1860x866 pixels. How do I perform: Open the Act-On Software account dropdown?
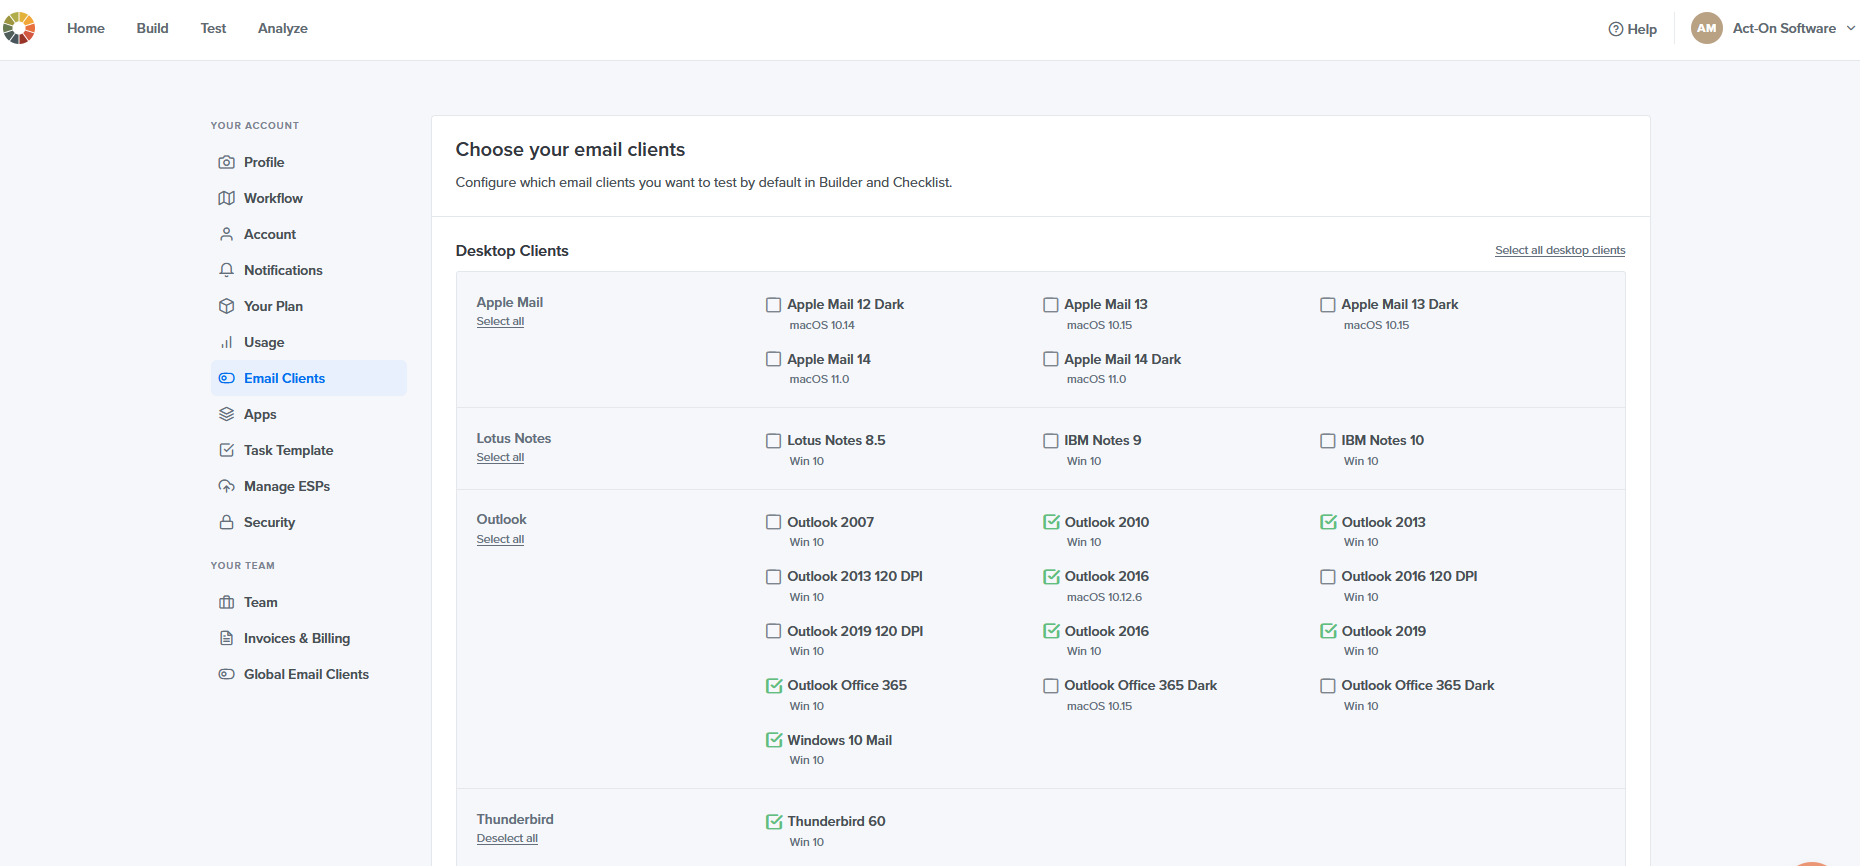(x=1794, y=28)
